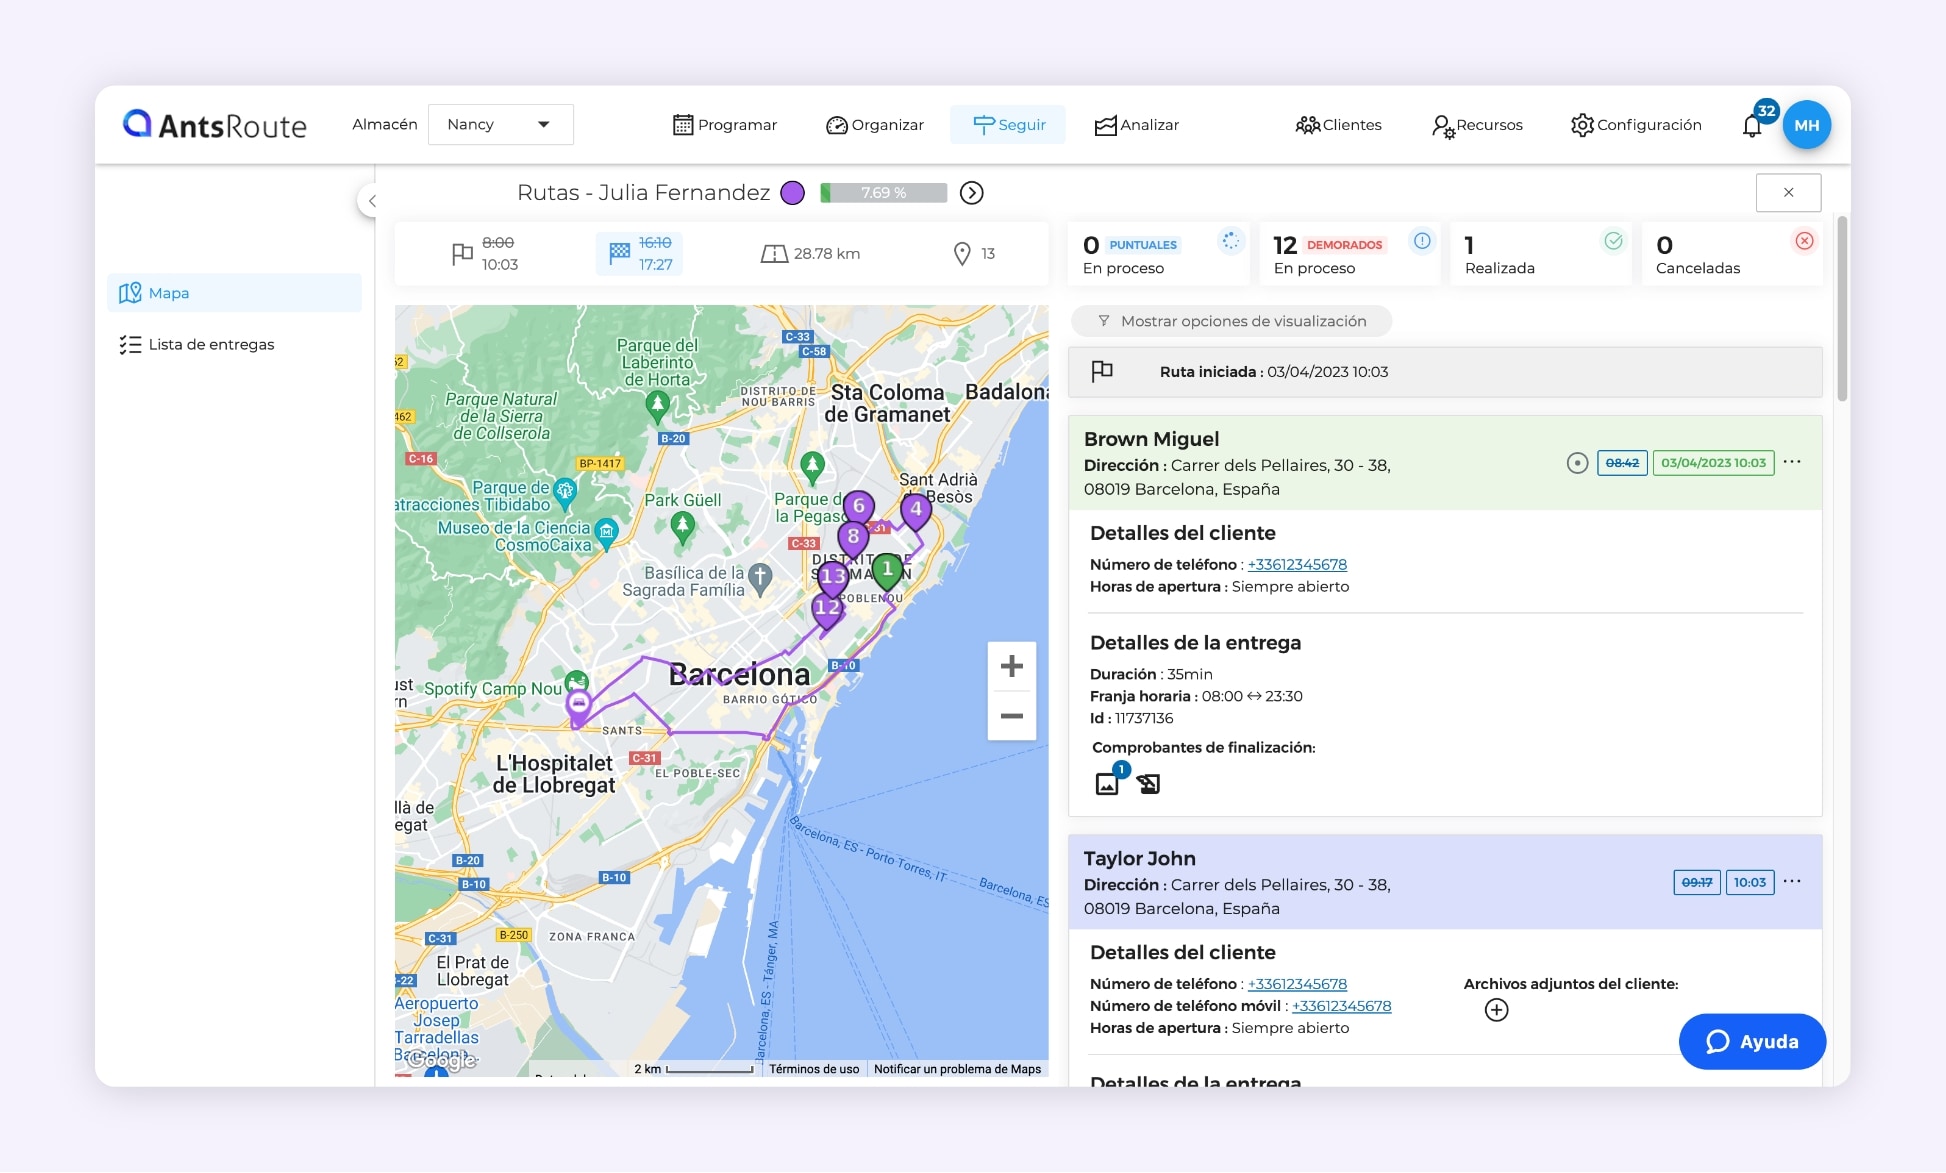Viewport: 1946px width, 1173px height.
Task: Click the Ayuda help button
Action: click(x=1752, y=1042)
